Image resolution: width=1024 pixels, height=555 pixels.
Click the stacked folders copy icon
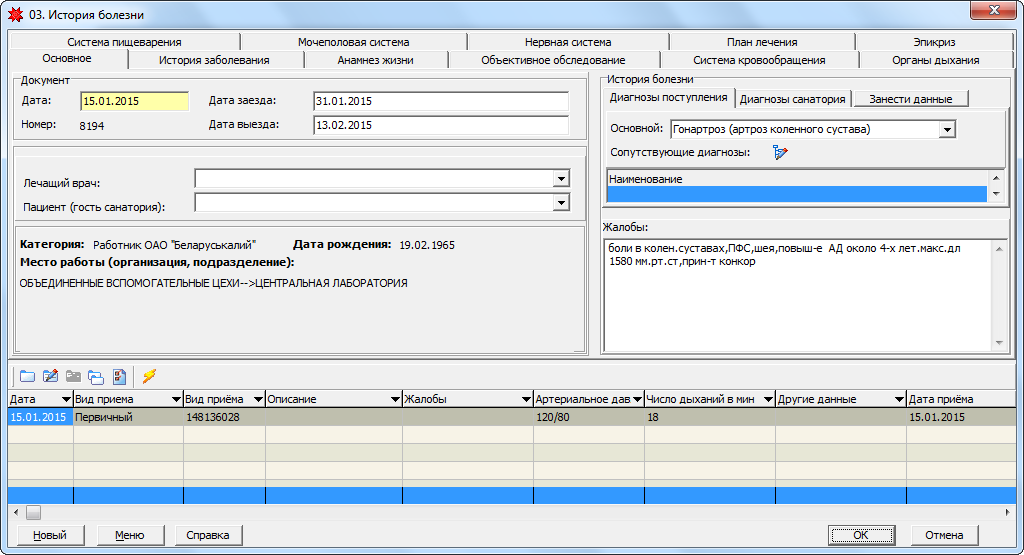point(96,376)
